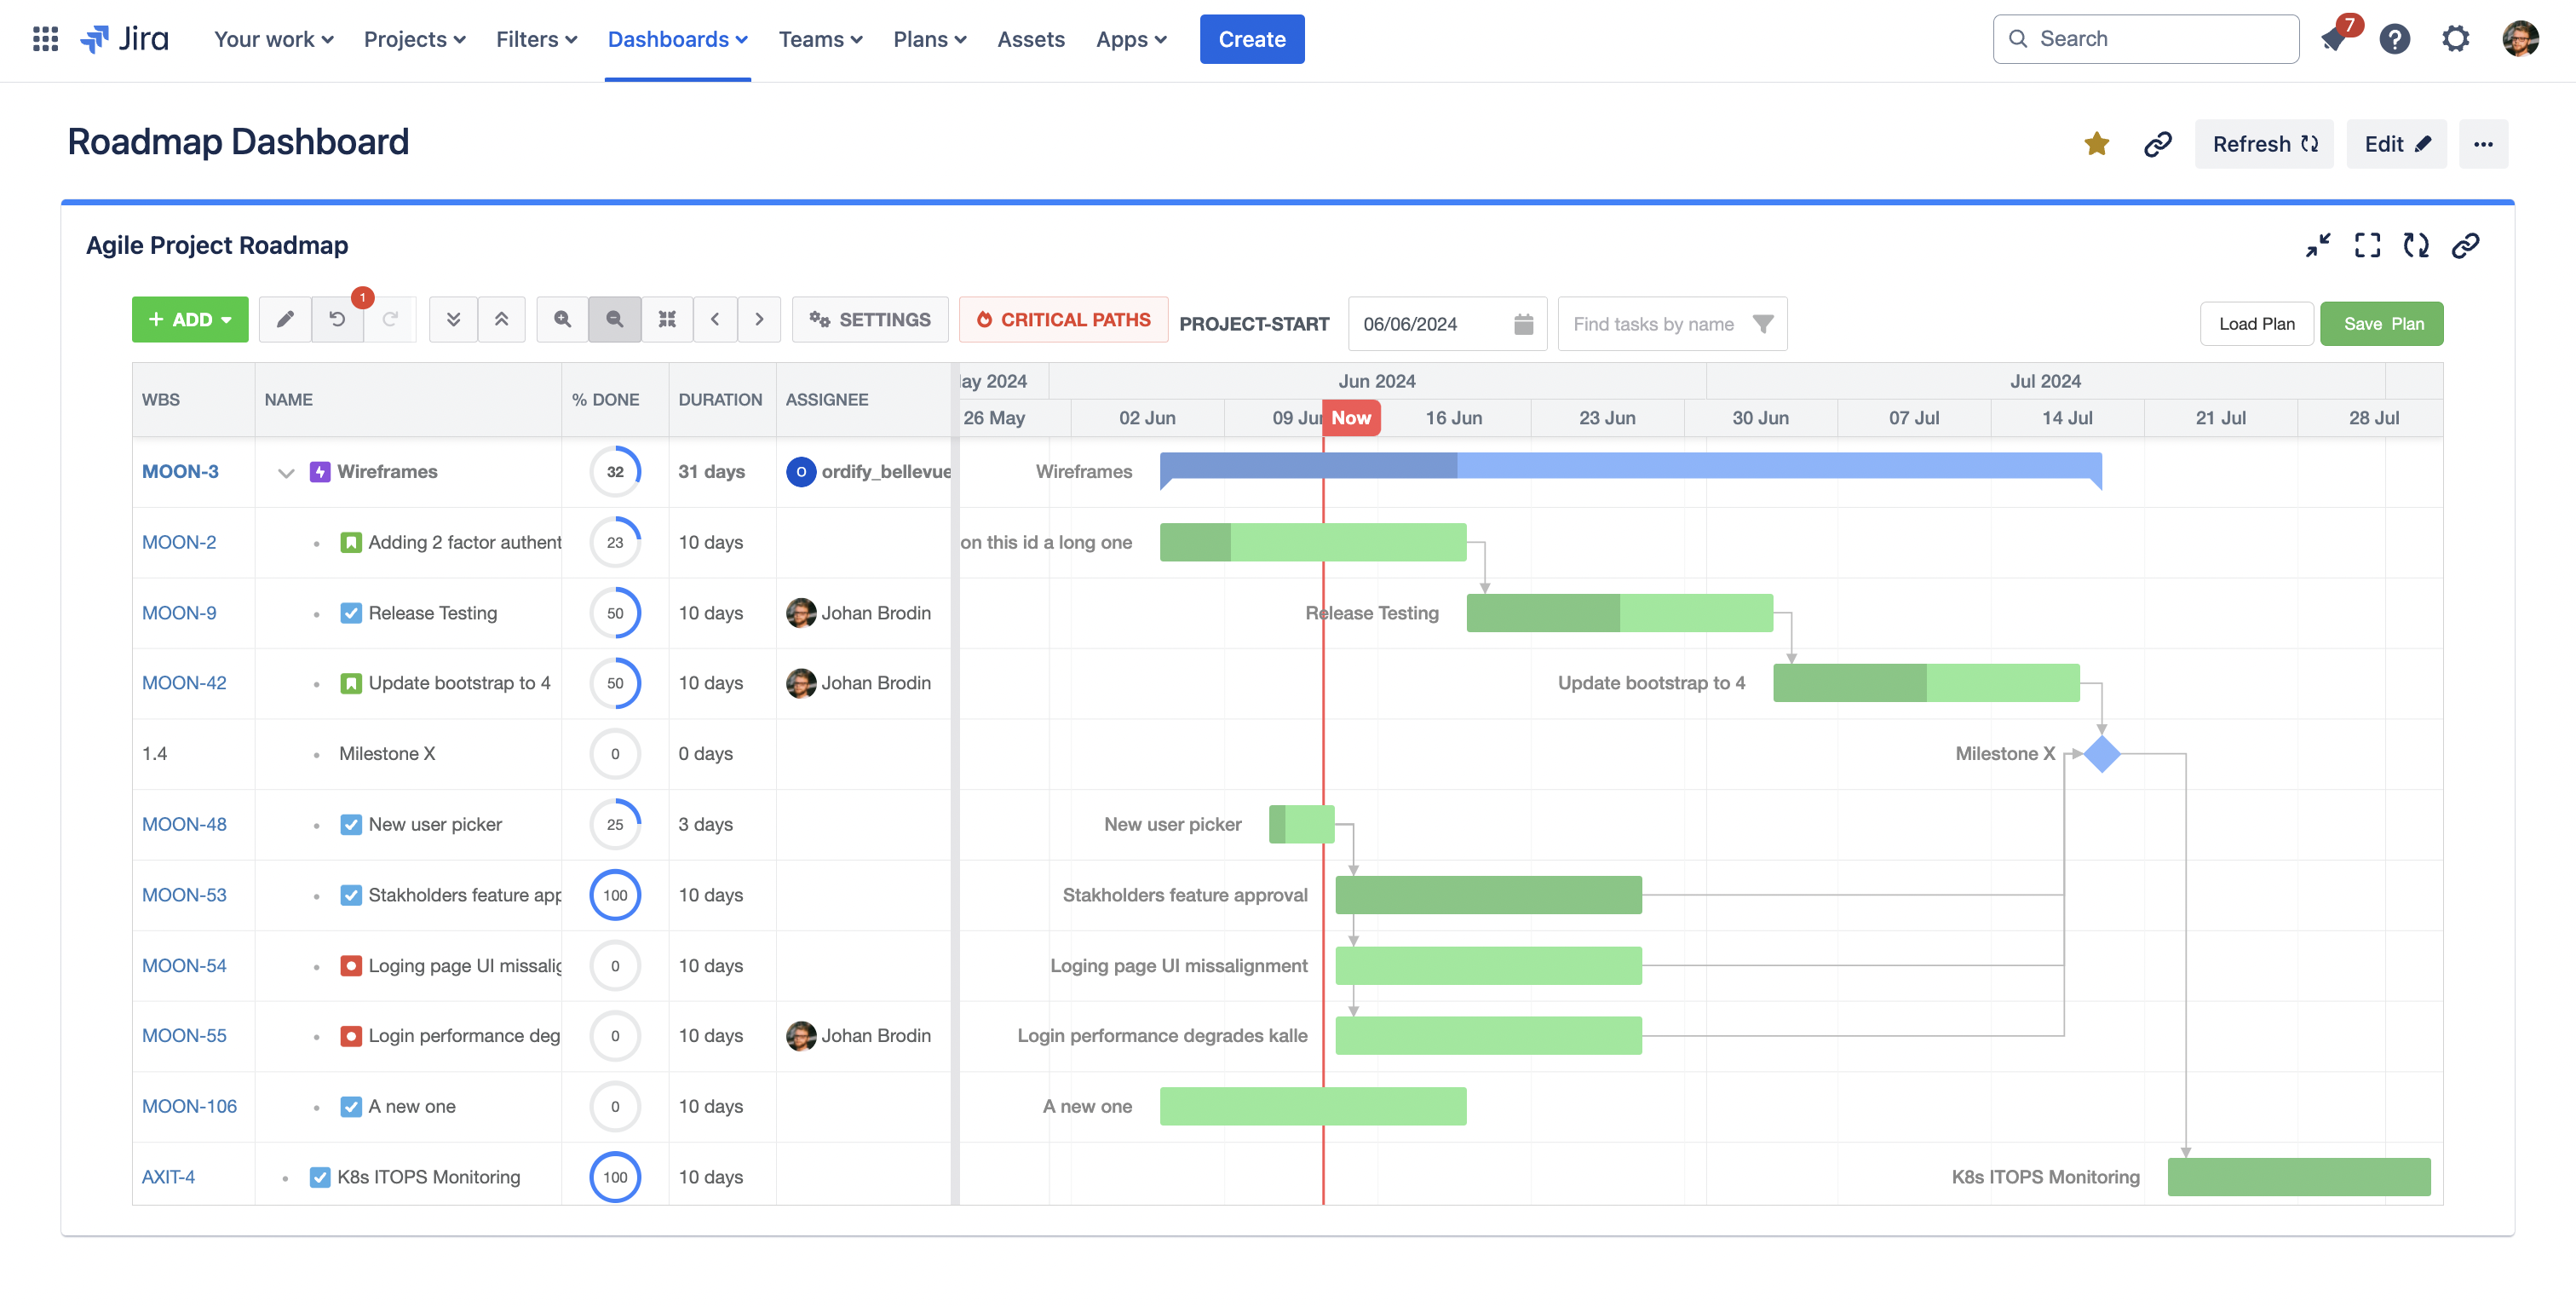This screenshot has height=1307, width=2576.
Task: Open Jira notifications bell
Action: click(2333, 40)
